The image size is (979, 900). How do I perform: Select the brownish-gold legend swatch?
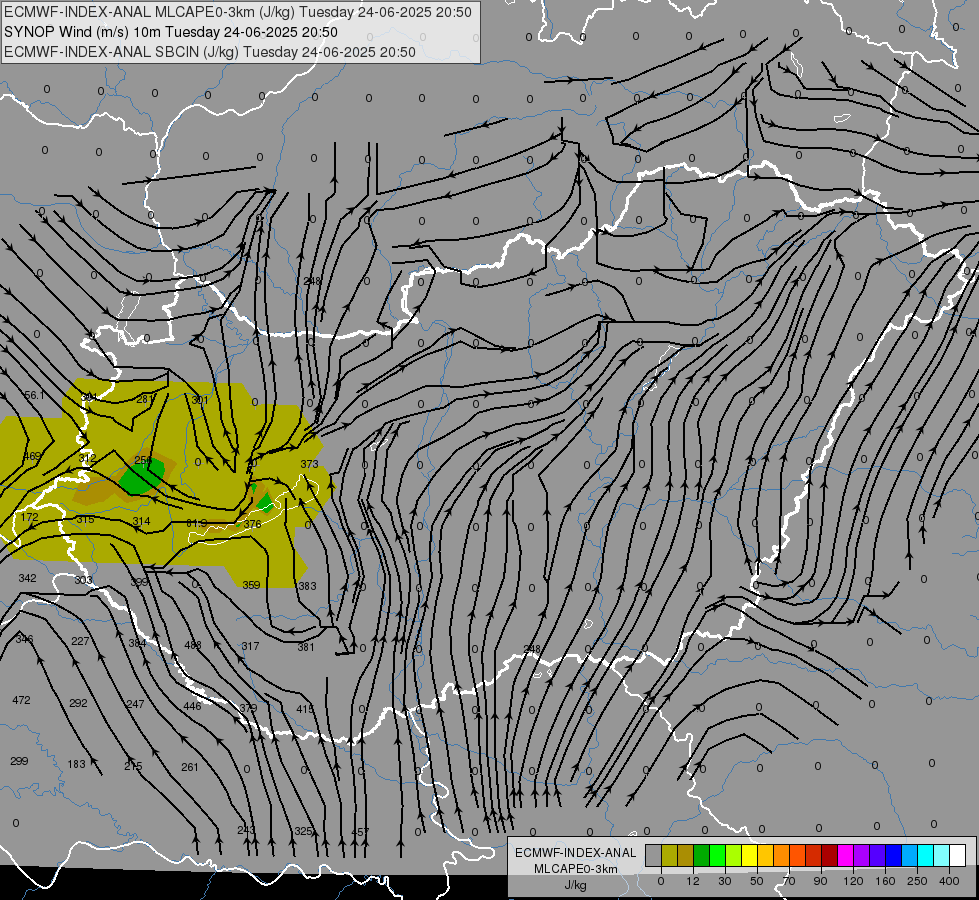click(686, 856)
